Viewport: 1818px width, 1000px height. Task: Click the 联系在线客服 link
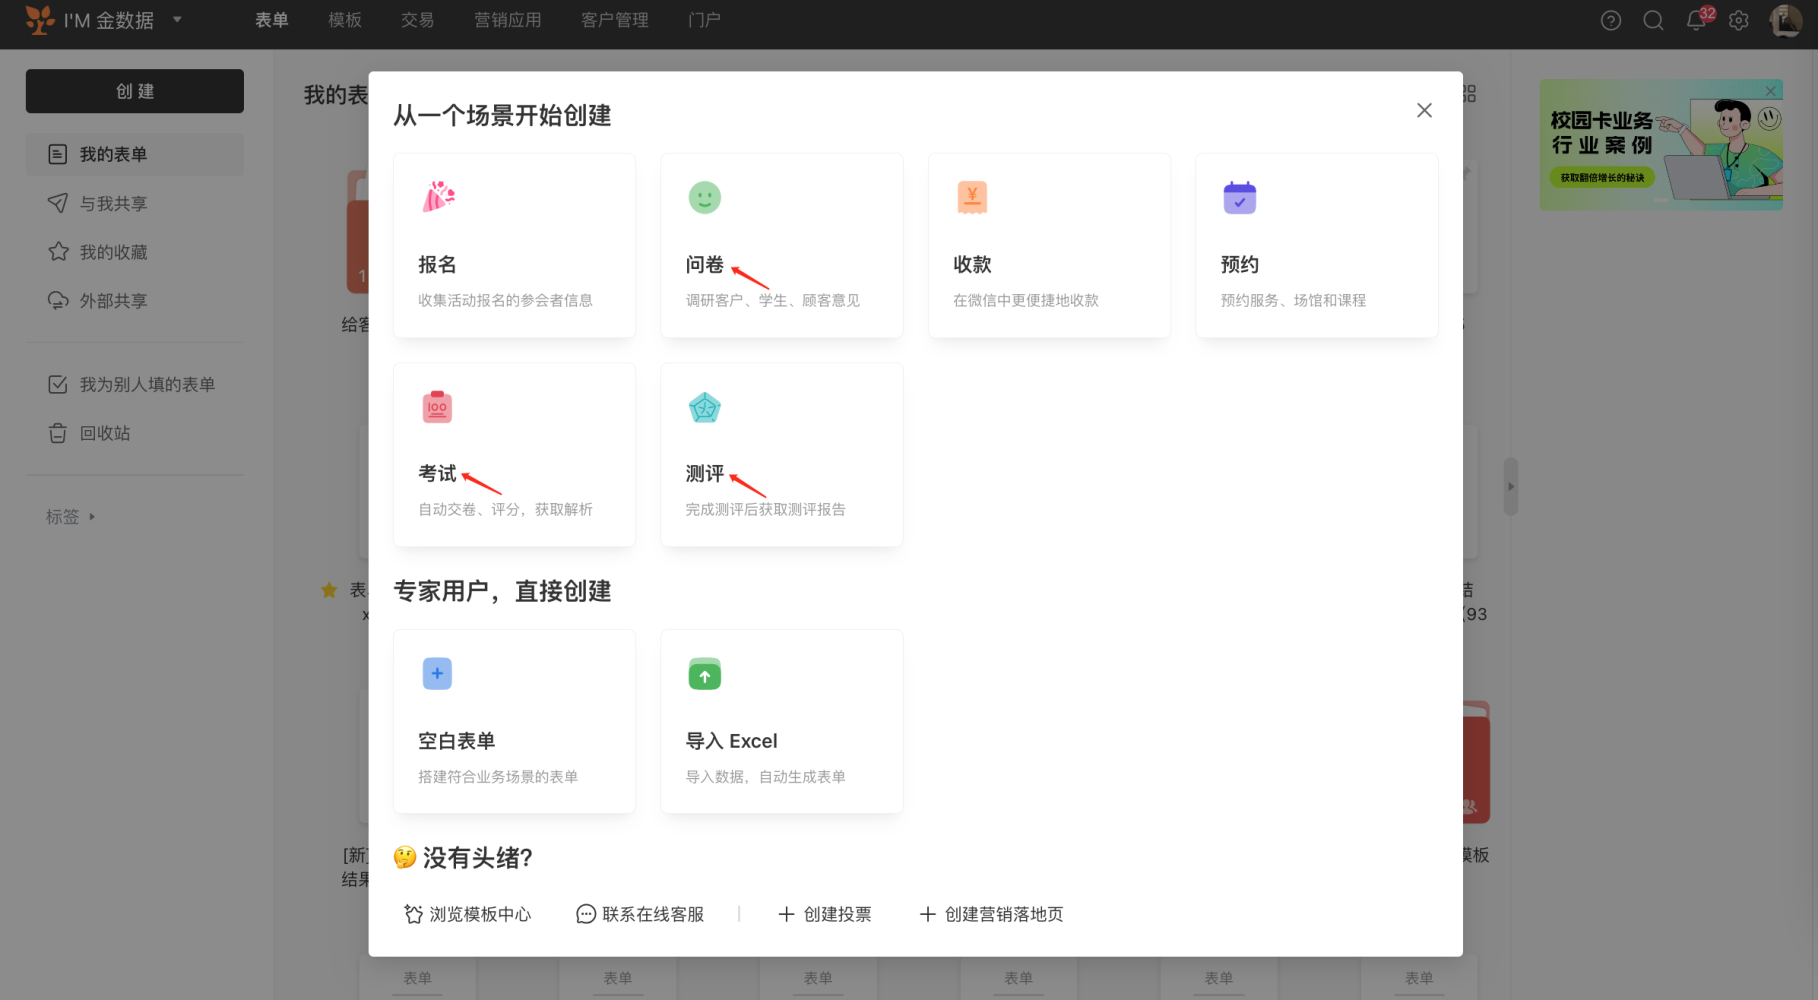tap(640, 914)
